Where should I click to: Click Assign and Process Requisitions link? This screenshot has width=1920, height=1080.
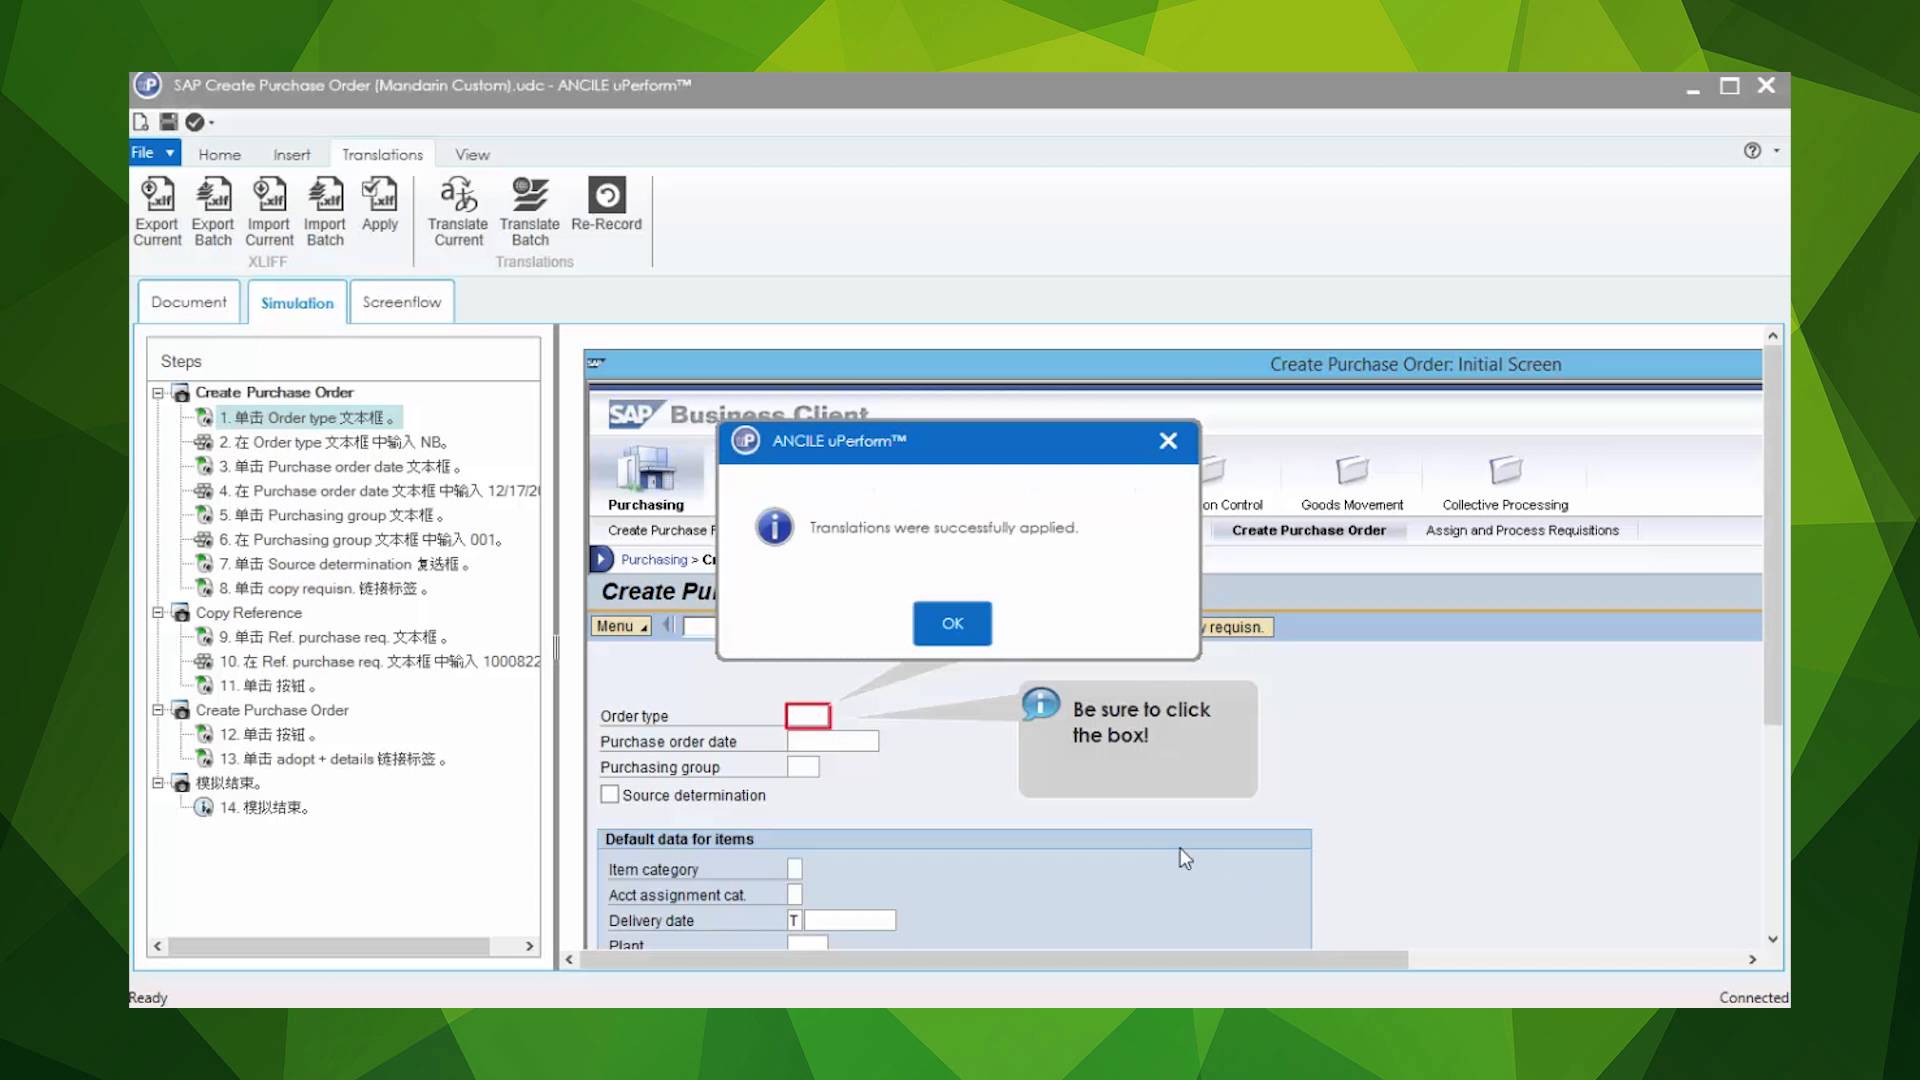coord(1522,530)
